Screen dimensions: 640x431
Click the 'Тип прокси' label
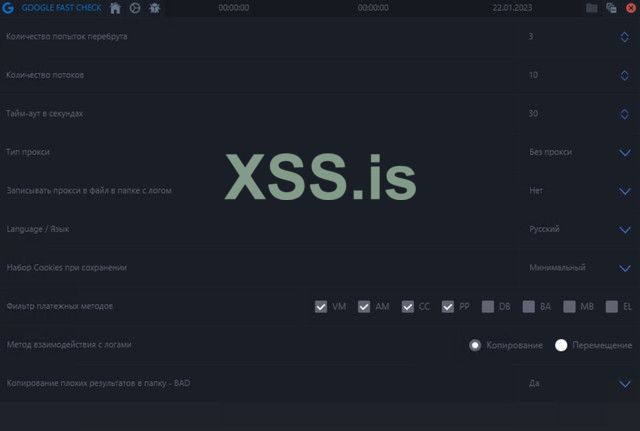pyautogui.click(x=28, y=152)
